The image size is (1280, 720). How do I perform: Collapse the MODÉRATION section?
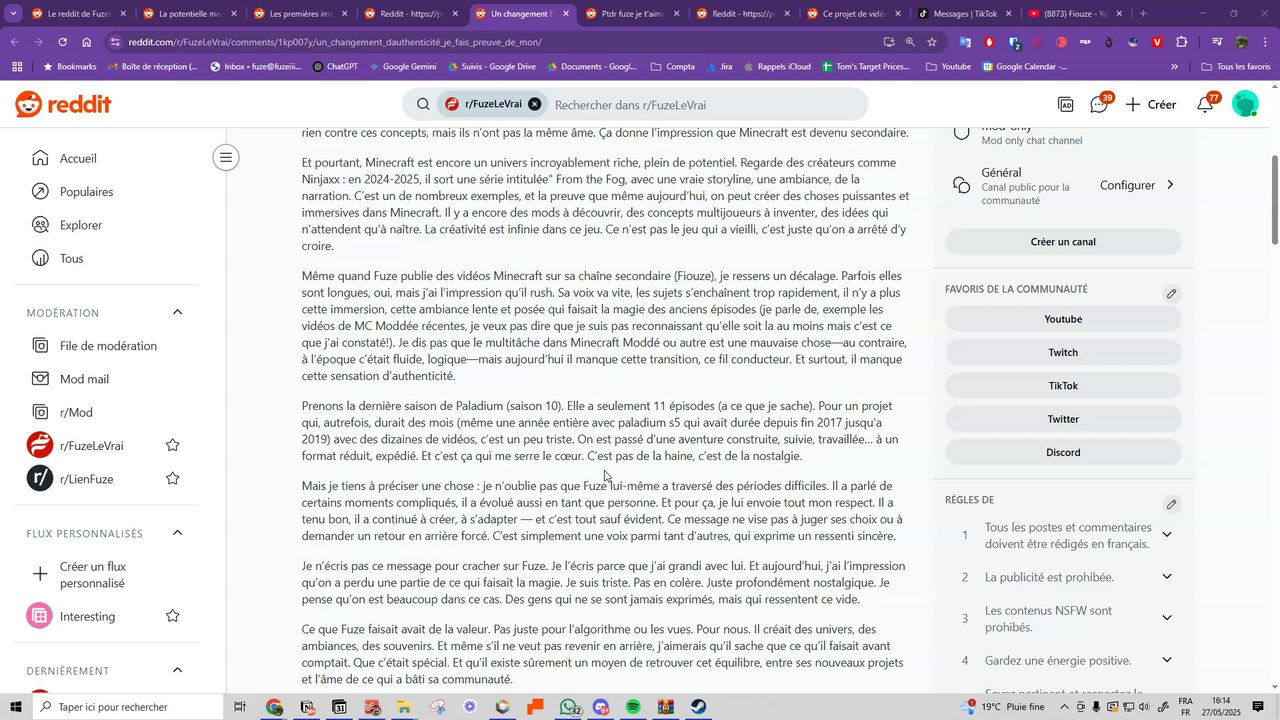pyautogui.click(x=178, y=312)
